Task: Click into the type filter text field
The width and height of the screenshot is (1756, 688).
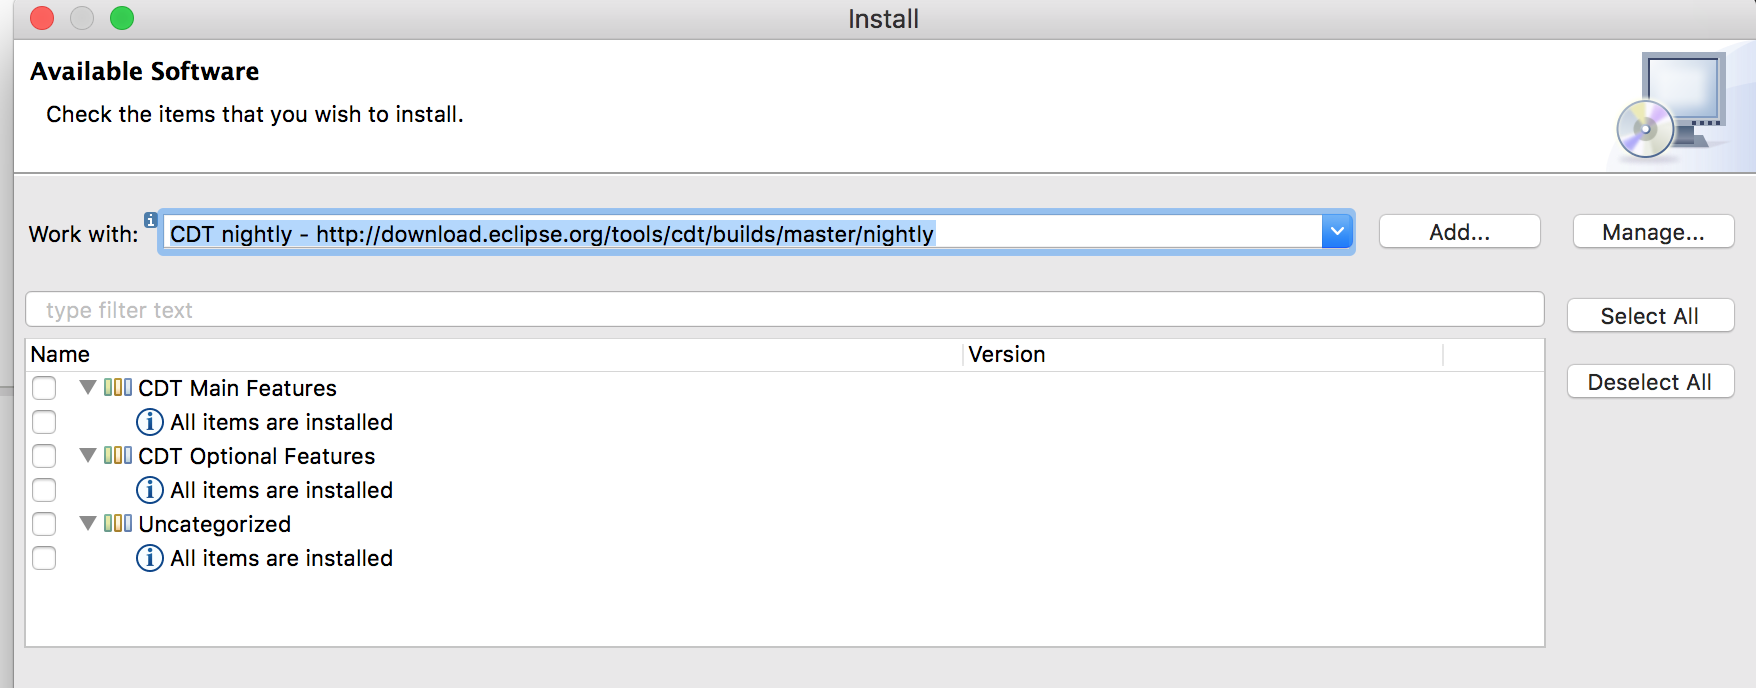Action: click(784, 310)
